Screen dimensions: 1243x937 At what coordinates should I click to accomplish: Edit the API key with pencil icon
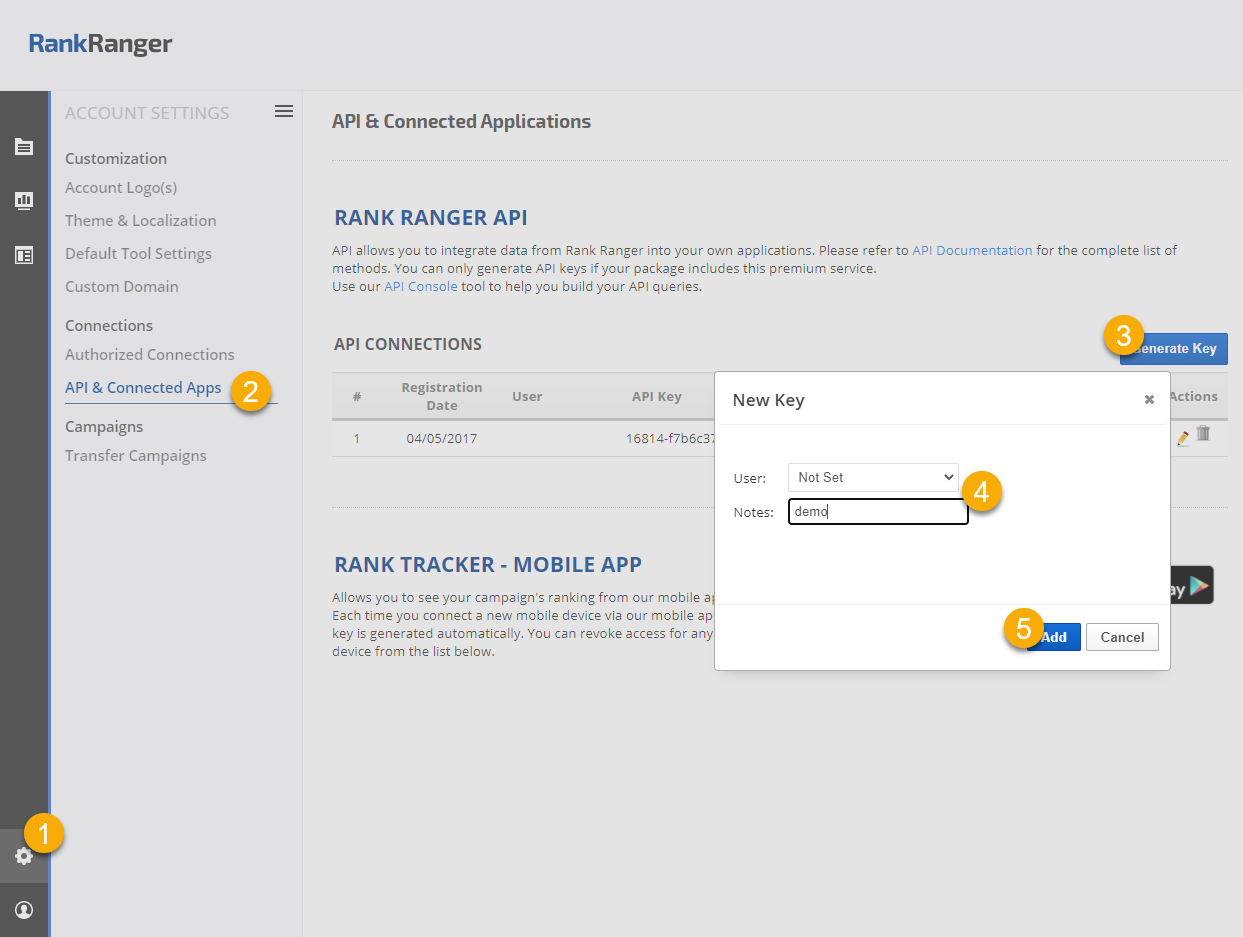pos(1183,437)
